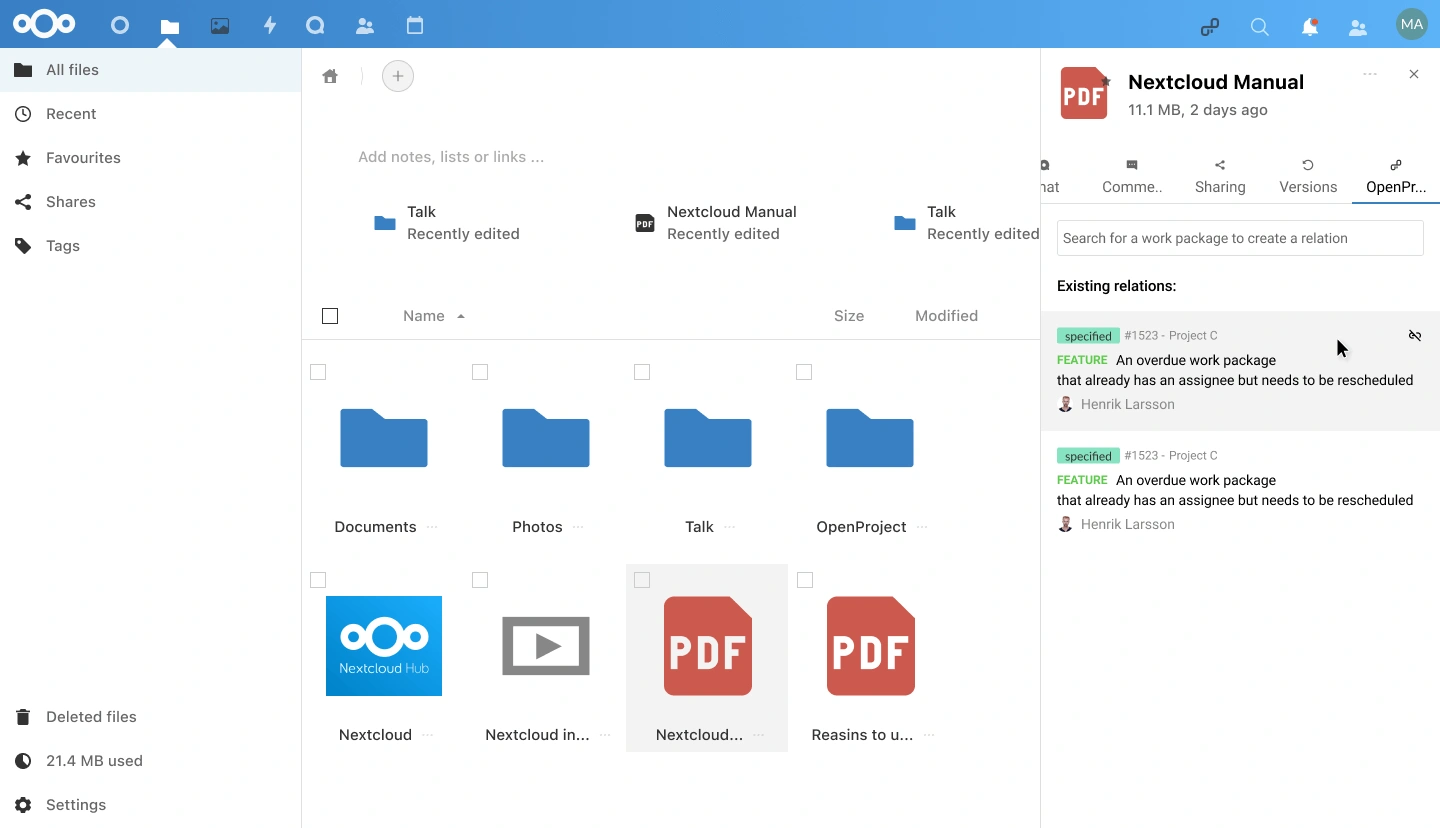Open Deleted files in sidebar
This screenshot has height=828, width=1440.
pos(91,717)
